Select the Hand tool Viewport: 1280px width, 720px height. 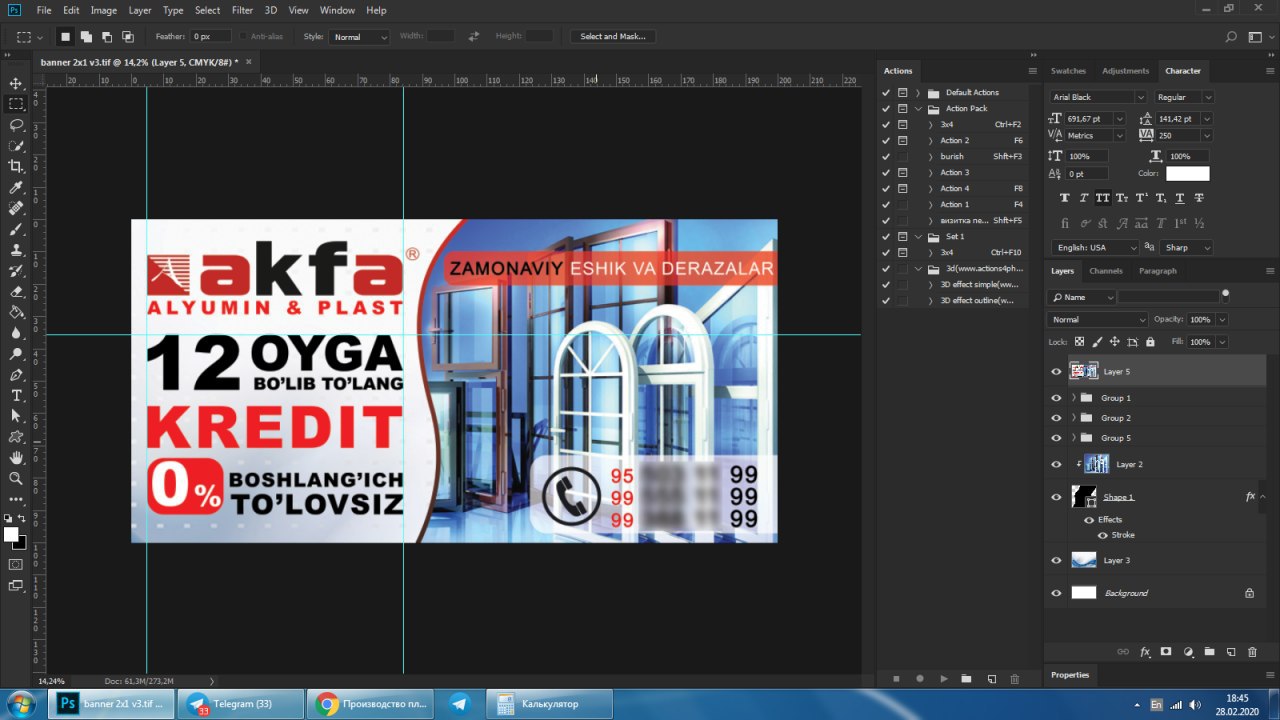coord(16,458)
